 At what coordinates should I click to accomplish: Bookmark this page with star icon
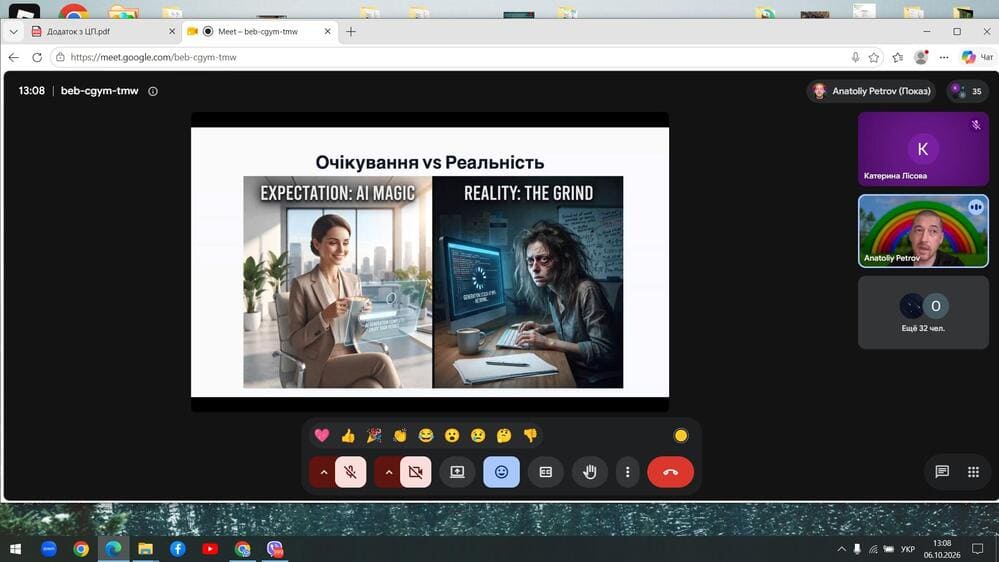pyautogui.click(x=874, y=57)
